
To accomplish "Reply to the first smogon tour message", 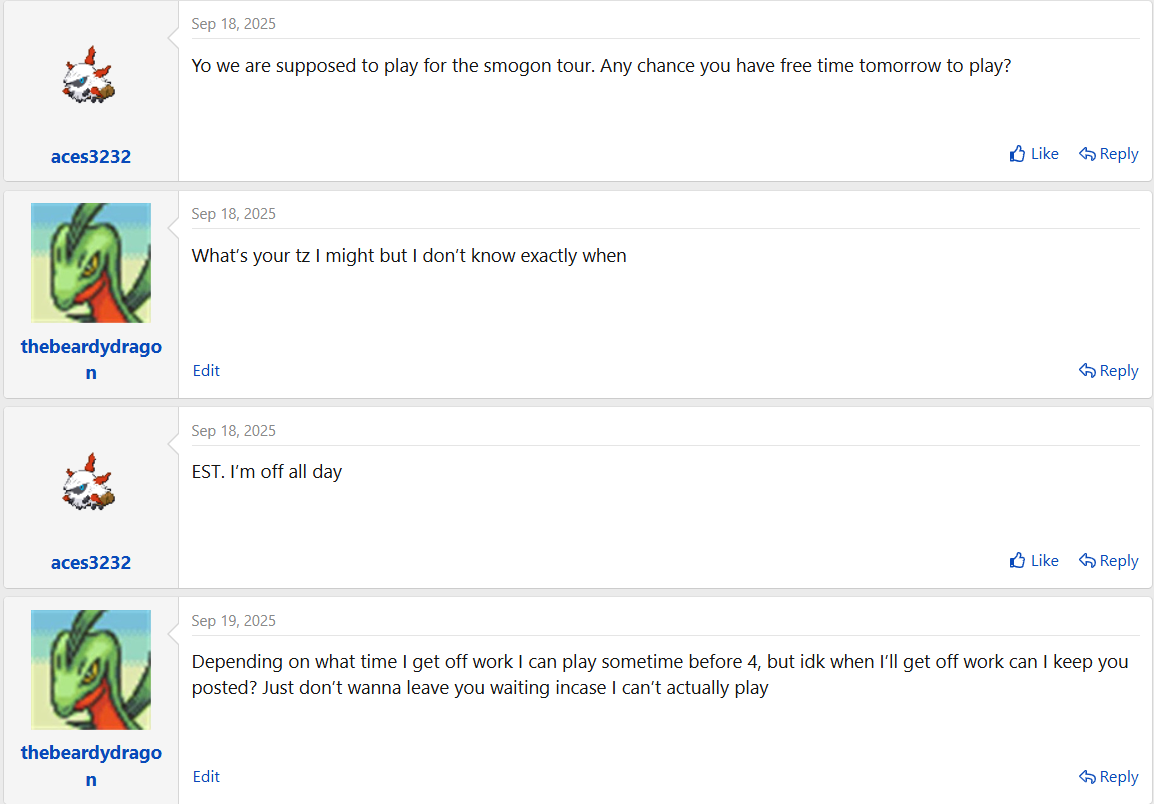I will point(1108,154).
